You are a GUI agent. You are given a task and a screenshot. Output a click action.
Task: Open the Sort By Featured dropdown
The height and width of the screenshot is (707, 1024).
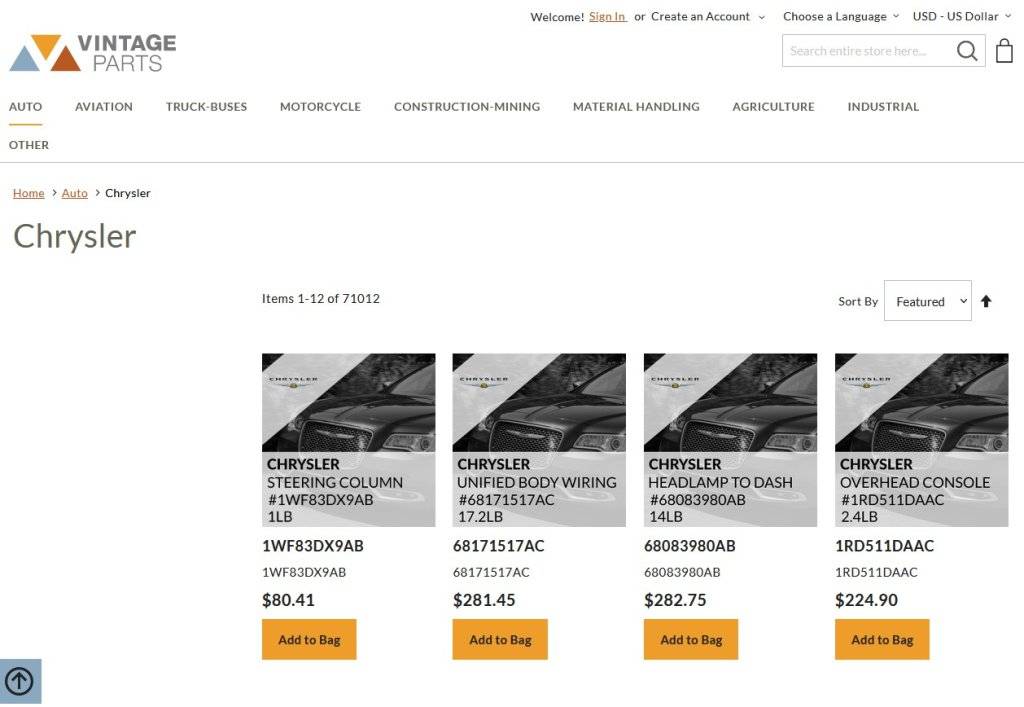(927, 301)
